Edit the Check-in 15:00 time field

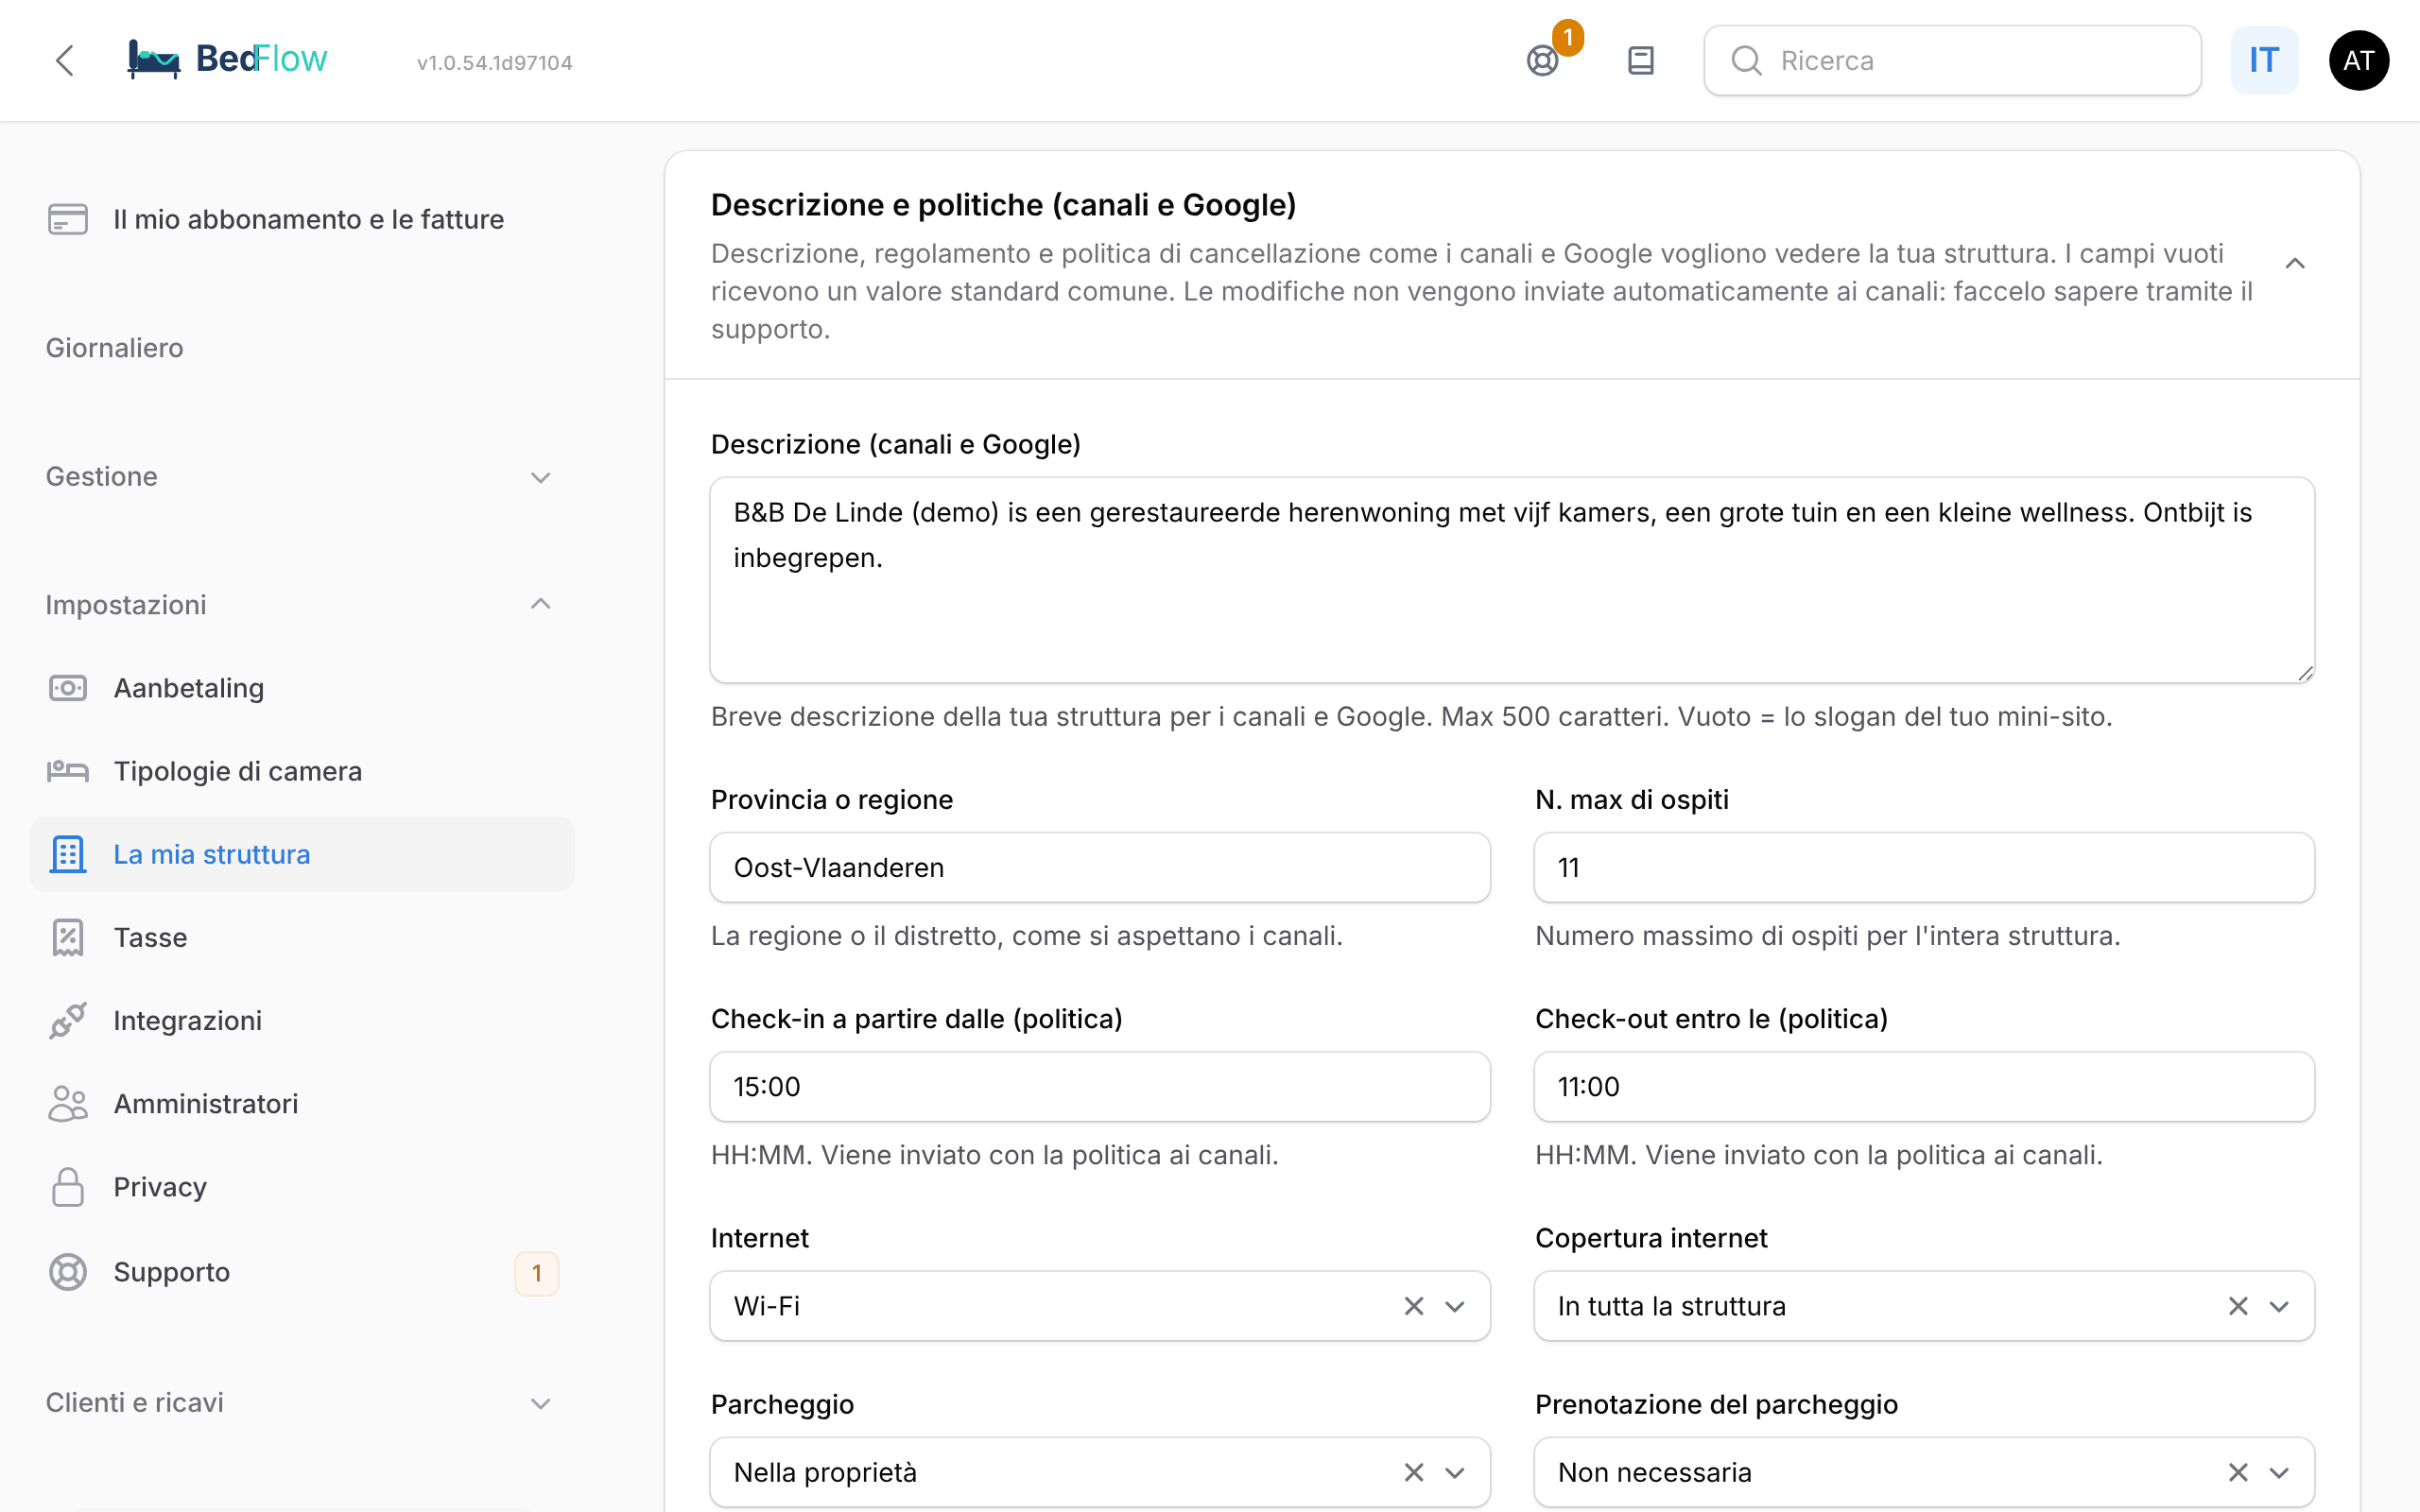[x=1100, y=1086]
